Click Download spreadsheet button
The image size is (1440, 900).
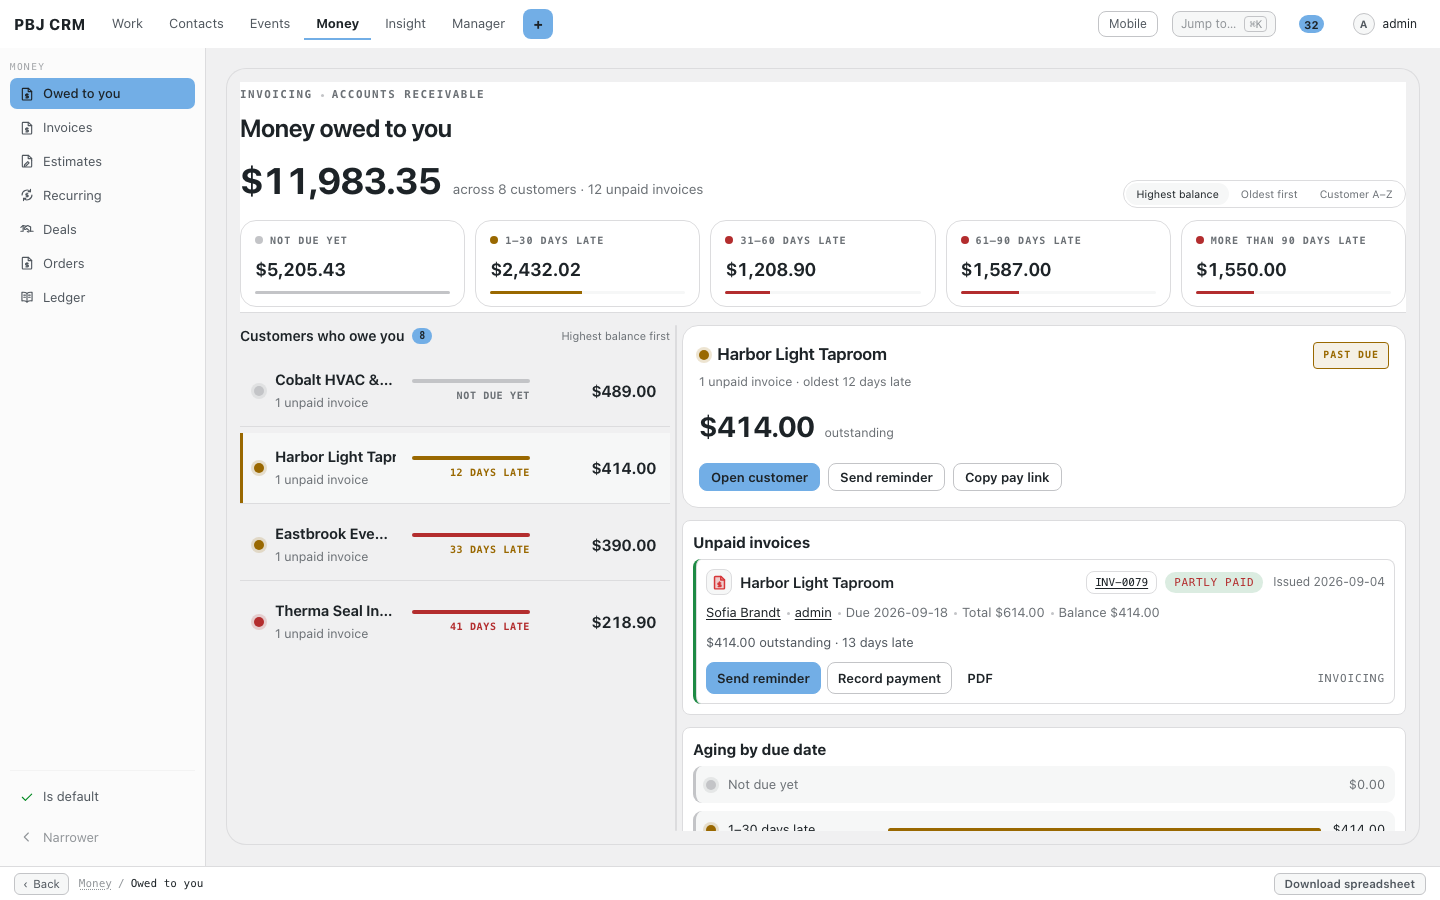pyautogui.click(x=1349, y=884)
